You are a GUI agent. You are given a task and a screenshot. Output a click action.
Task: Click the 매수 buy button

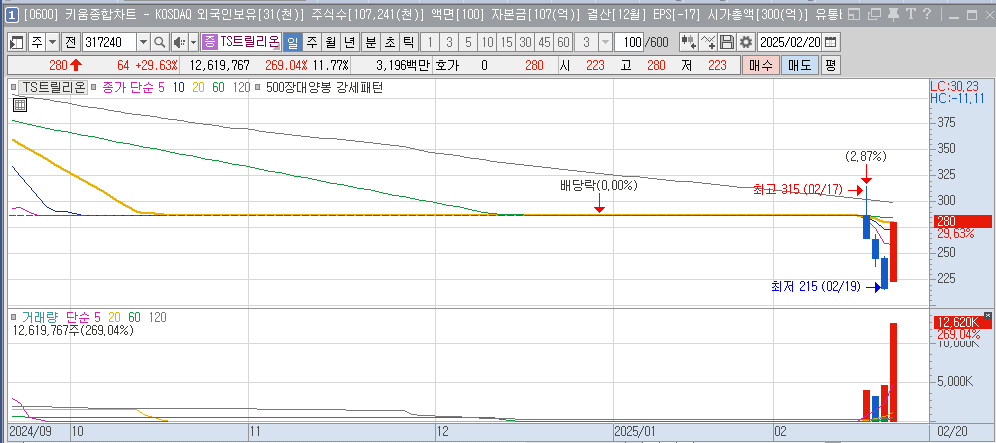(x=760, y=65)
